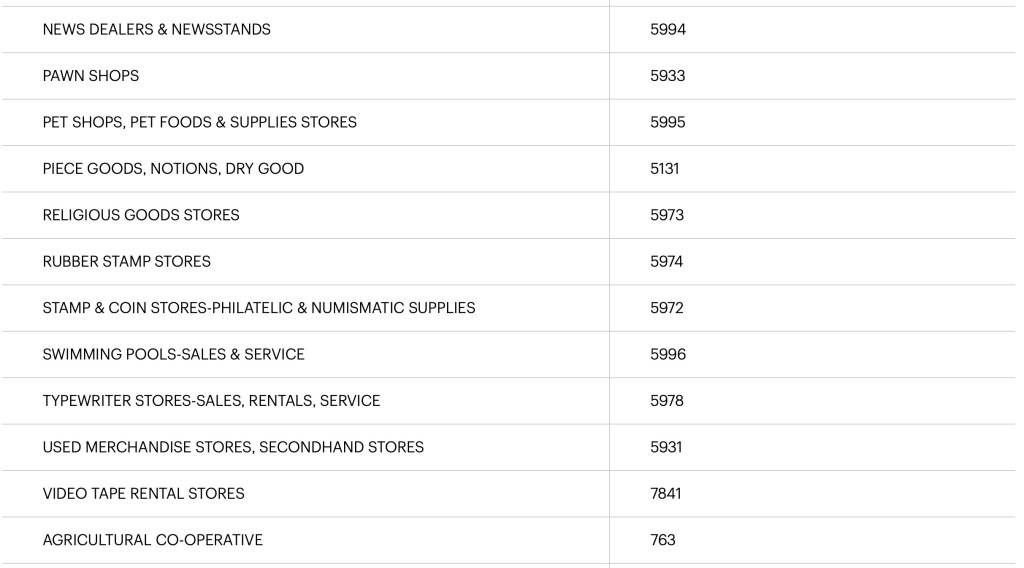Click the PAWN SHOPS category name
The width and height of the screenshot is (1024, 568).
91,76
